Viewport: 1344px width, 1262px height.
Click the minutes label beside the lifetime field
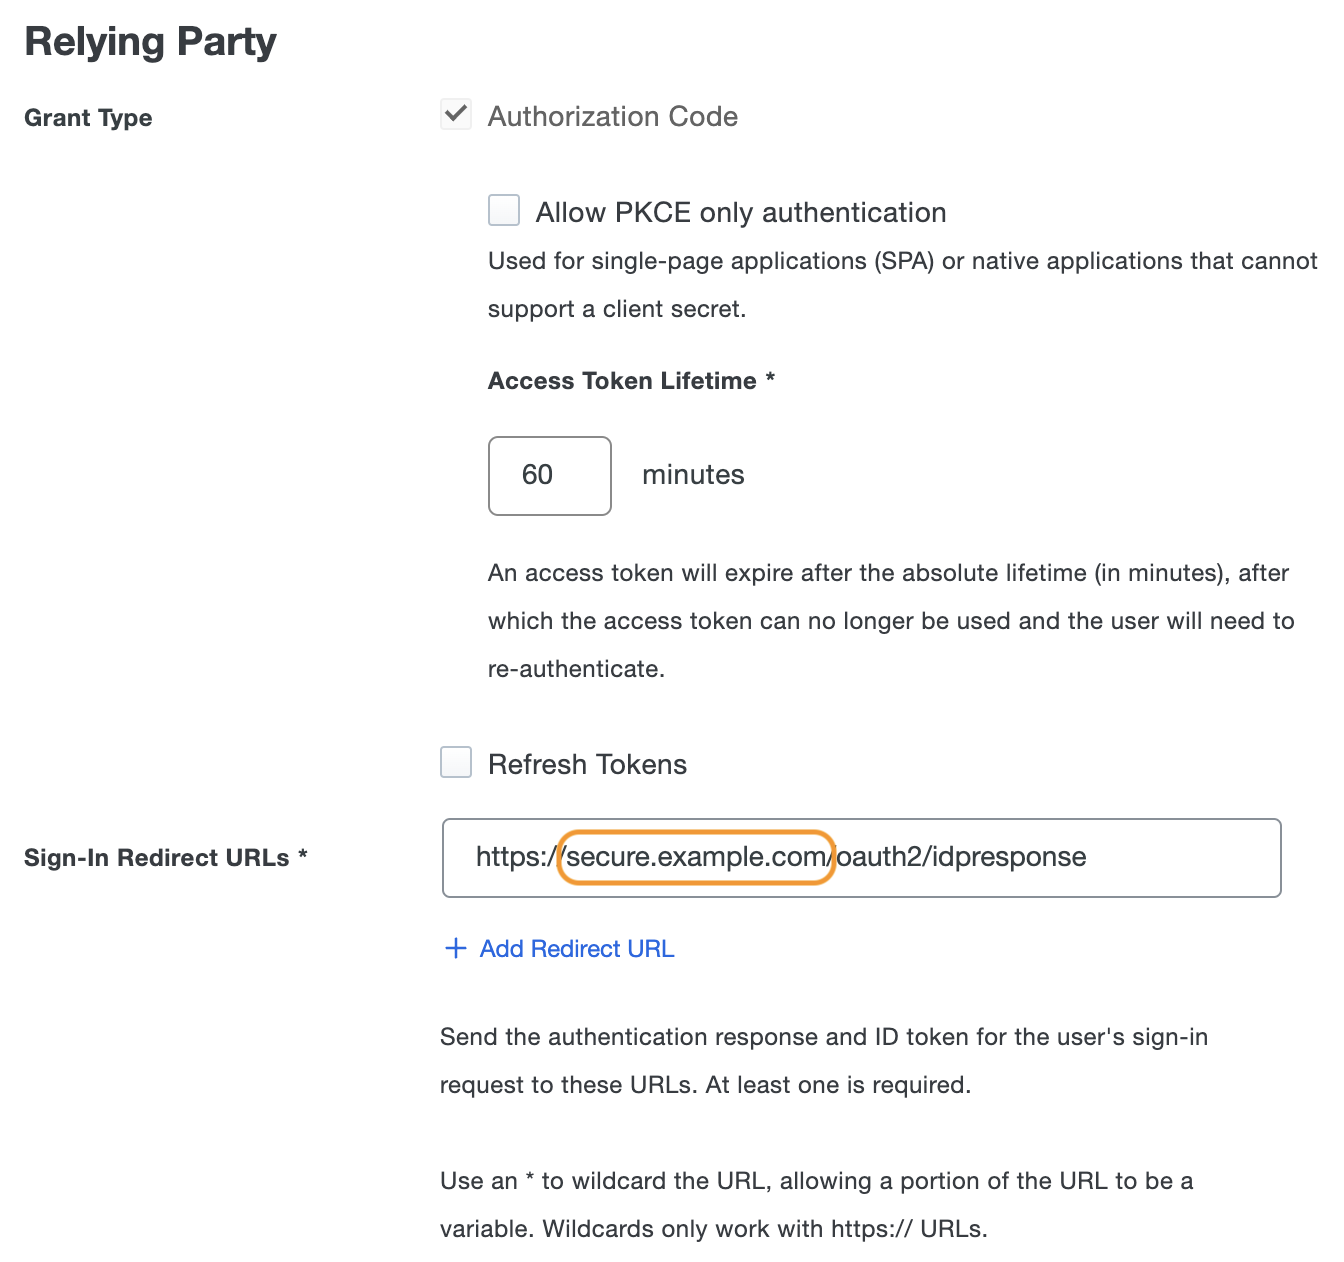693,475
